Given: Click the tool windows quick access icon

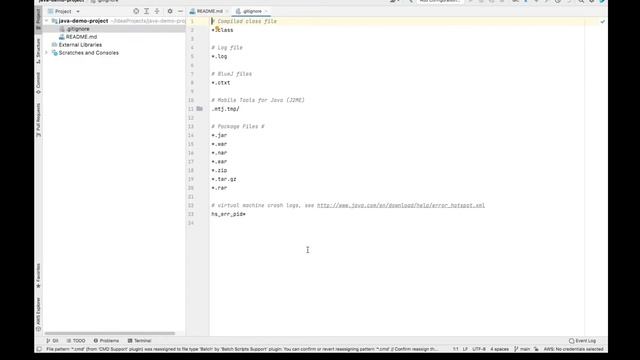Looking at the screenshot, I should [39, 349].
